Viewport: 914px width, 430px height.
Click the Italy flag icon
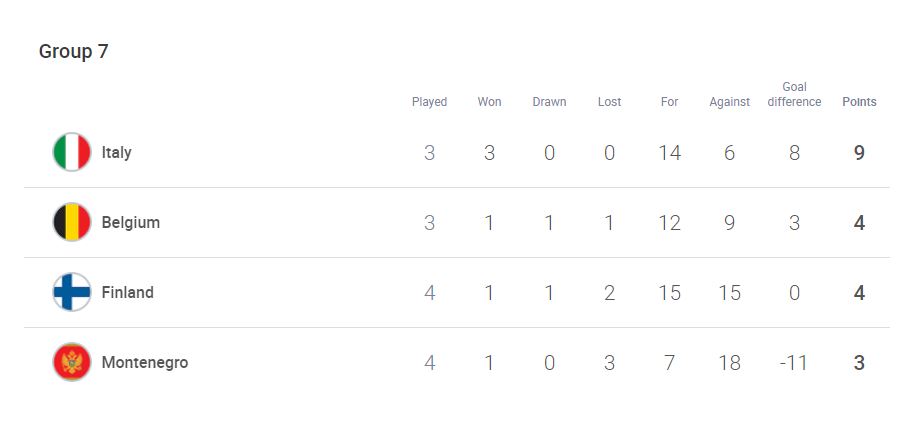72,152
